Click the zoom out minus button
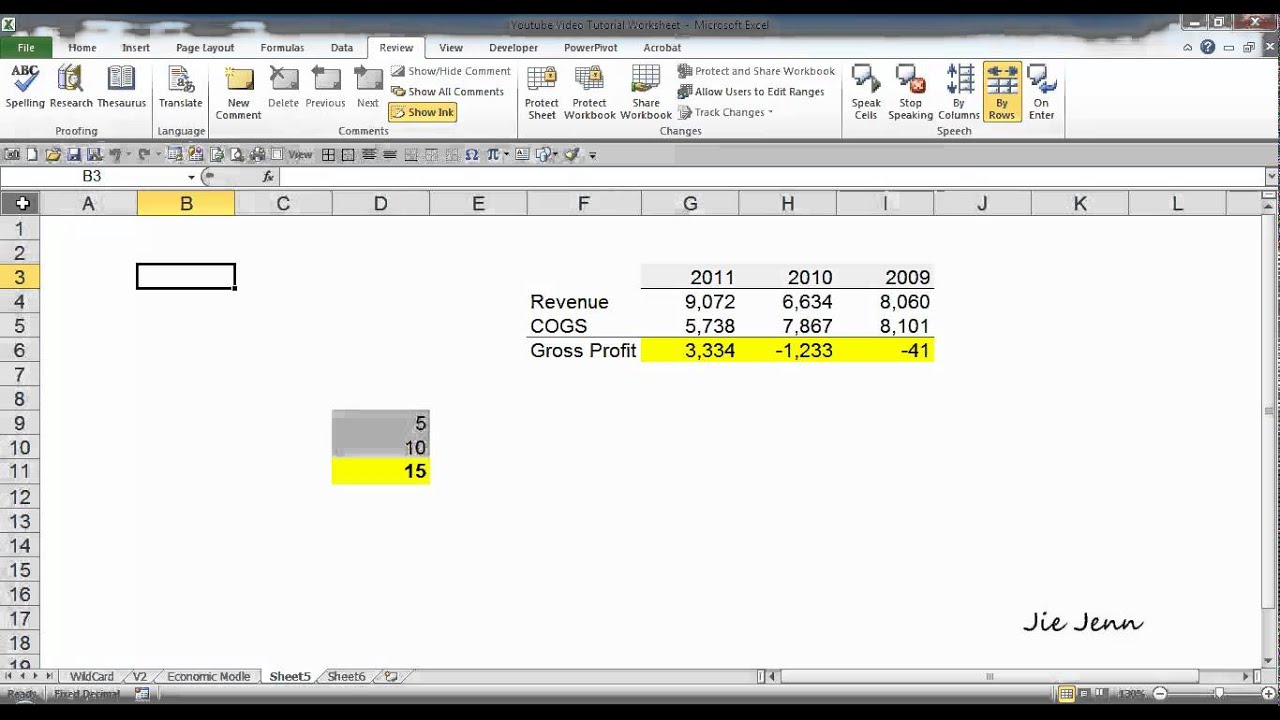 1161,694
